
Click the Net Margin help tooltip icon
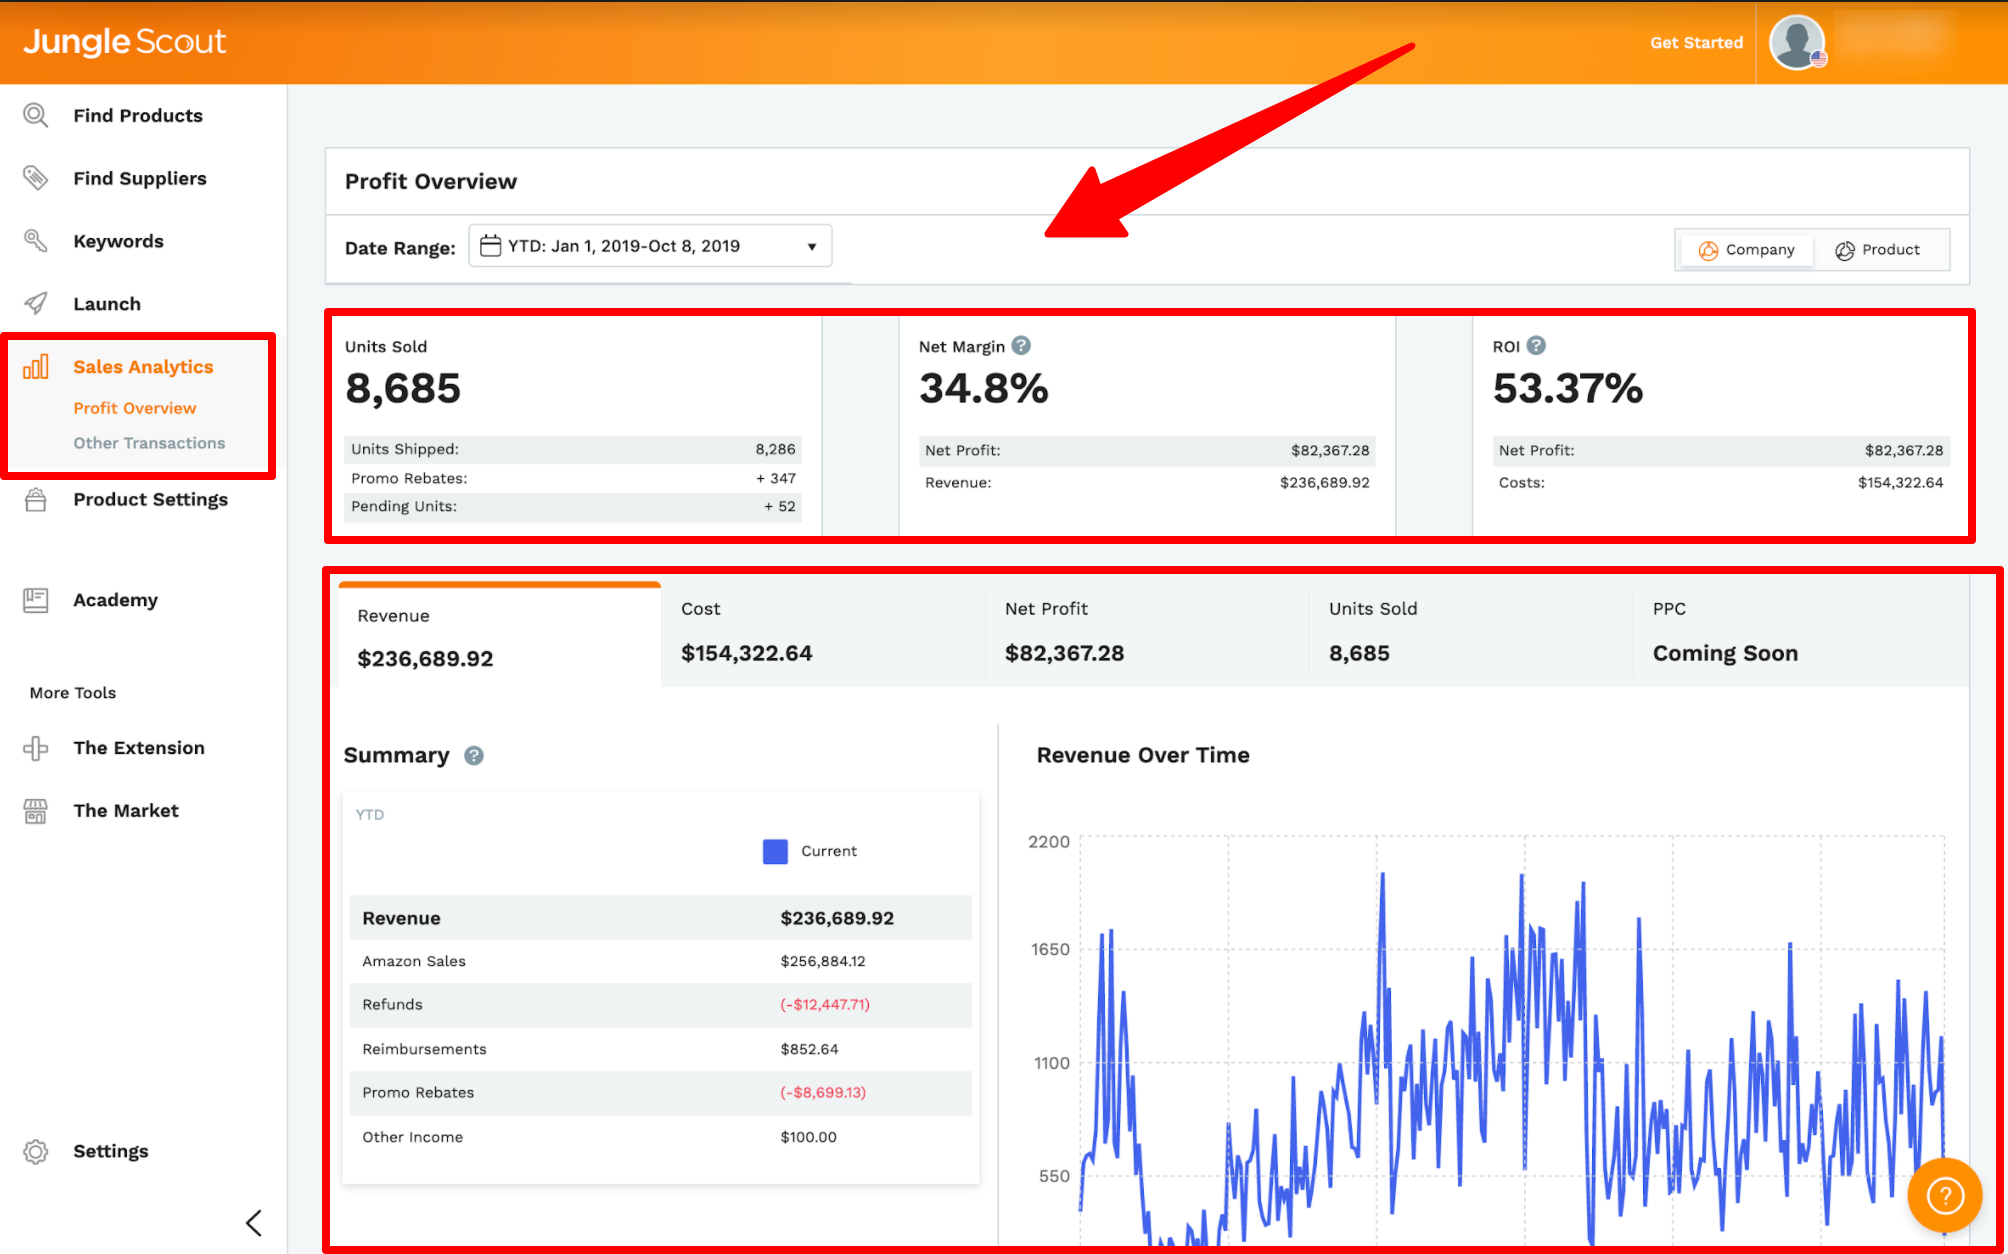point(1021,345)
